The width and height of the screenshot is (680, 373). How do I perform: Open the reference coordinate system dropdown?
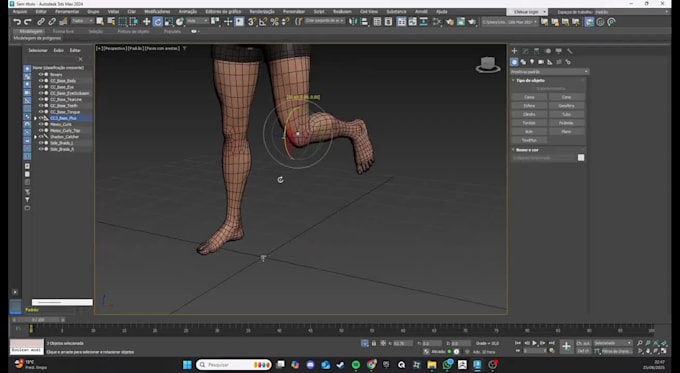[197, 21]
